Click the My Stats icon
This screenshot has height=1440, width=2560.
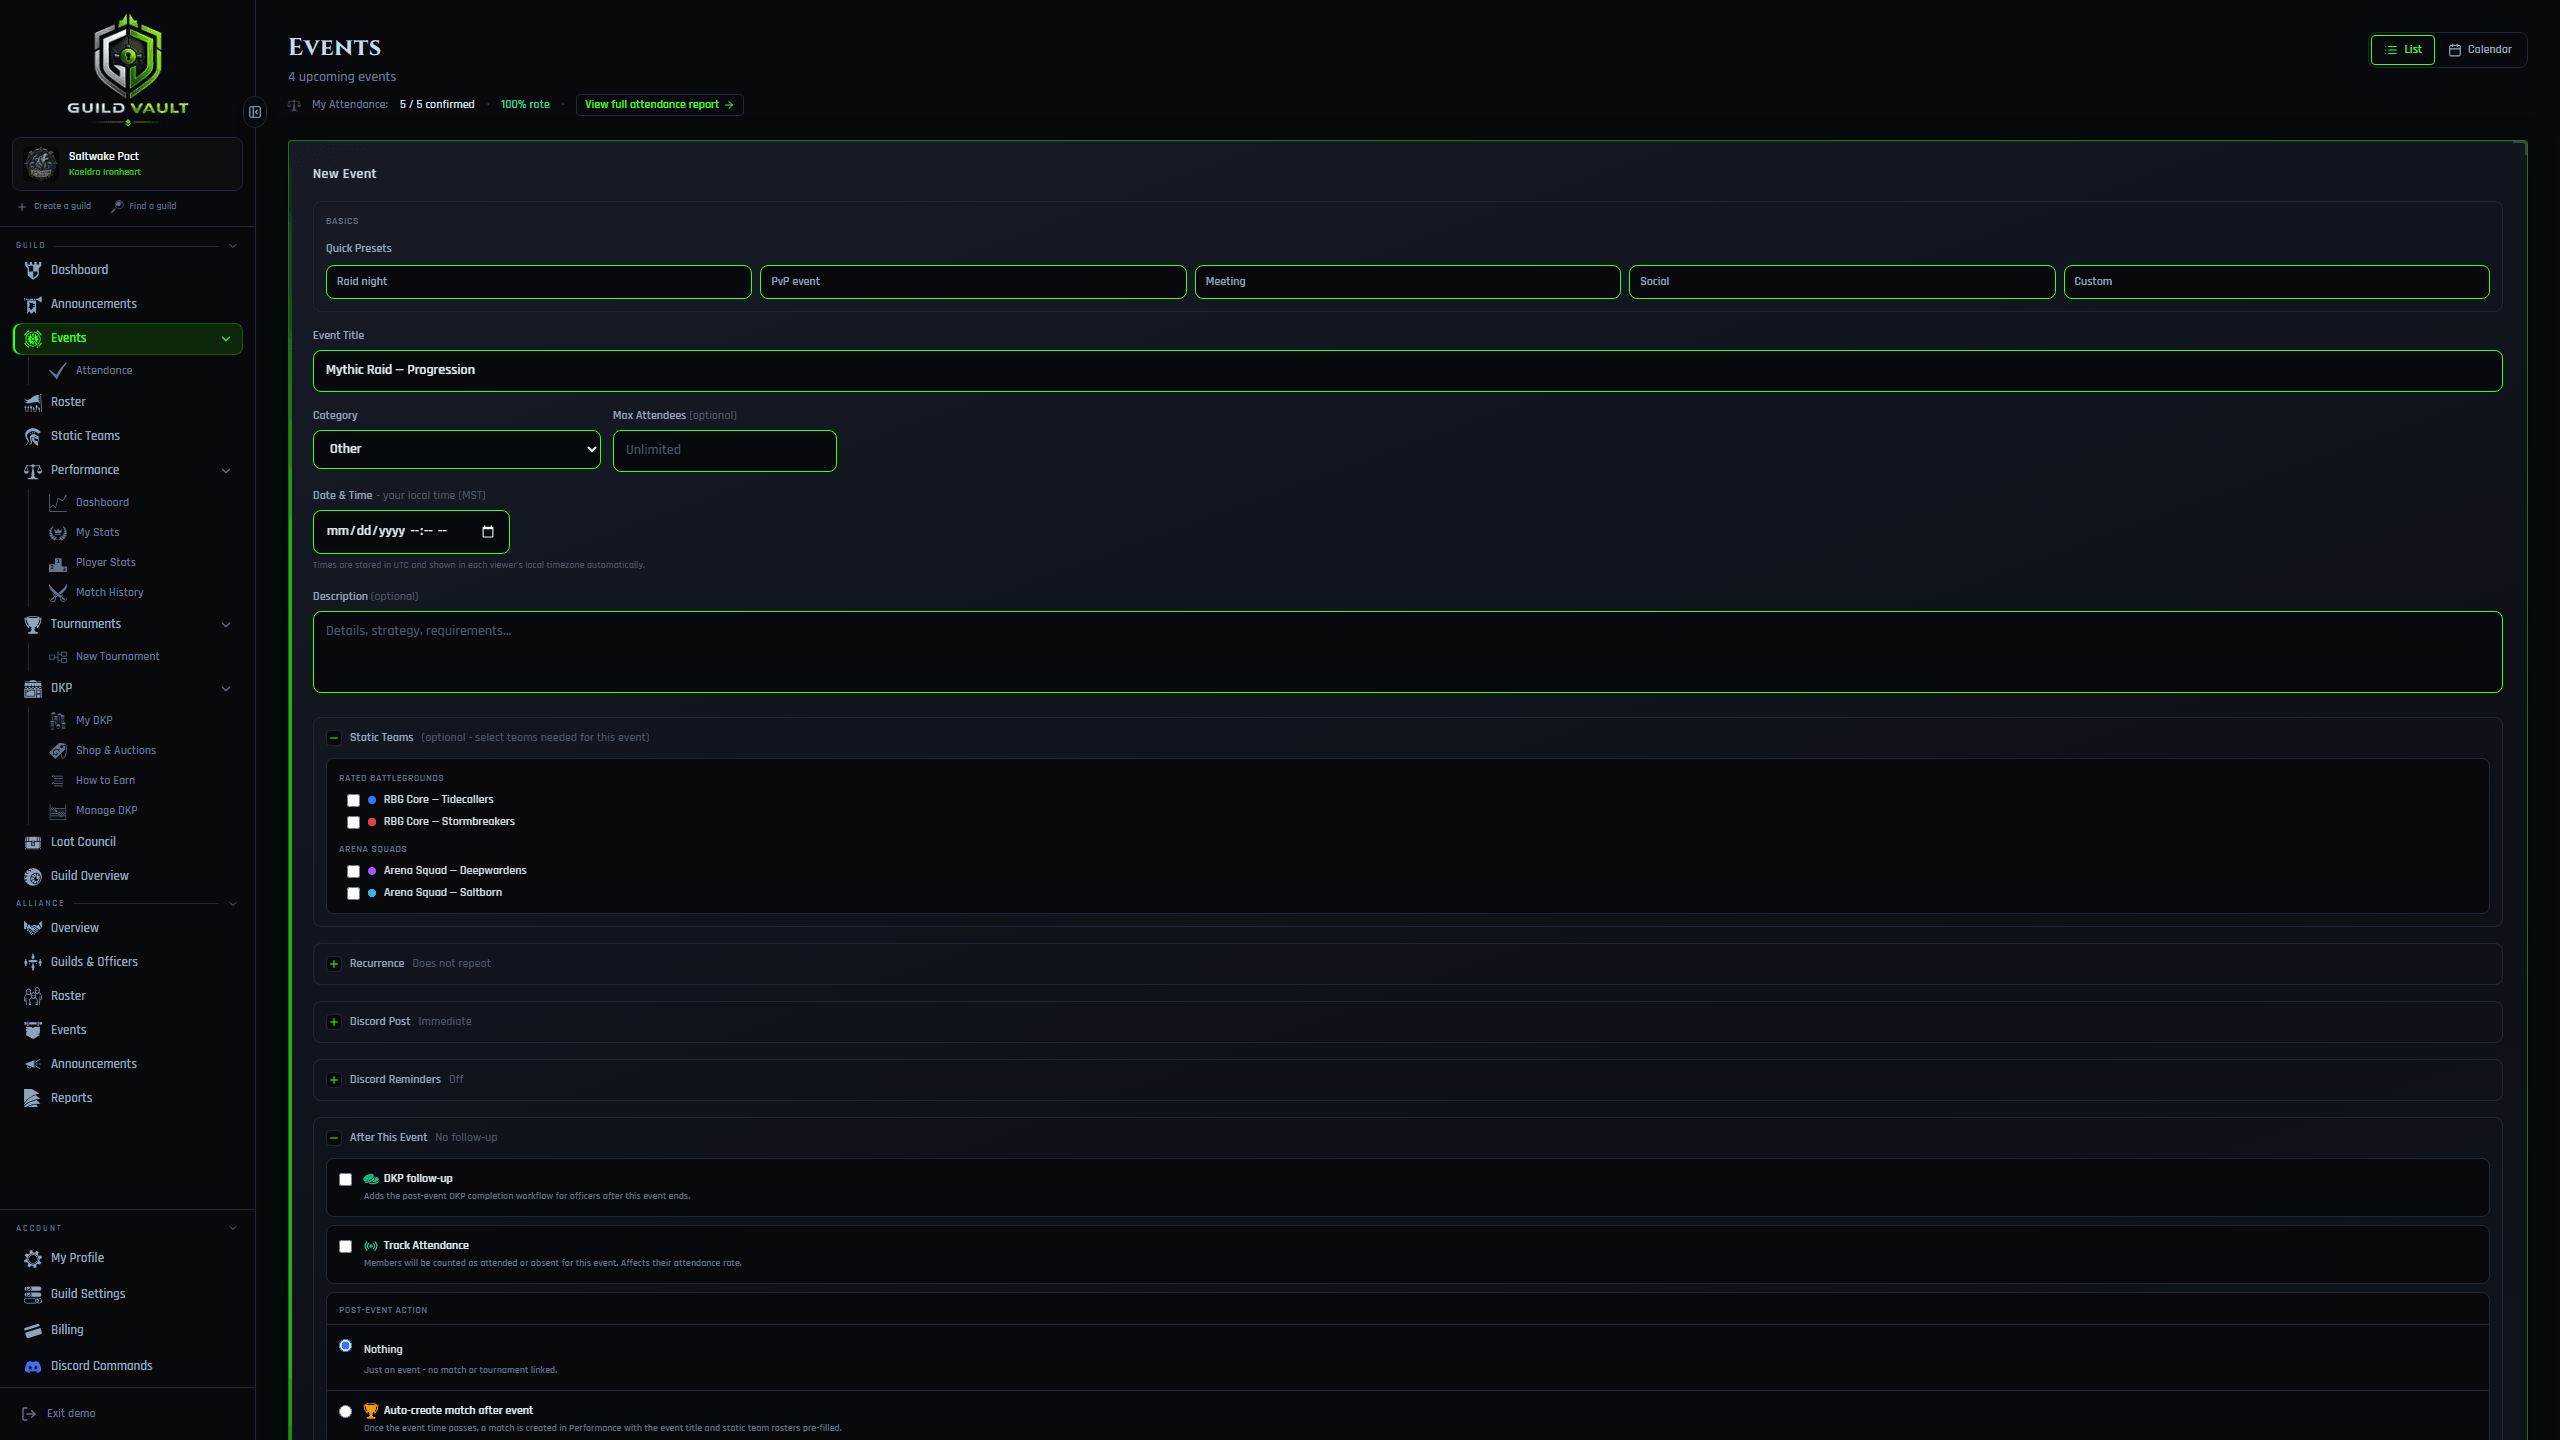tap(58, 533)
